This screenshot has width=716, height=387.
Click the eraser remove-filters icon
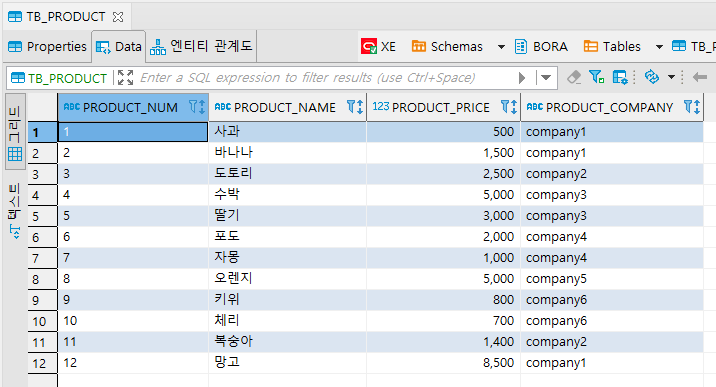click(574, 78)
